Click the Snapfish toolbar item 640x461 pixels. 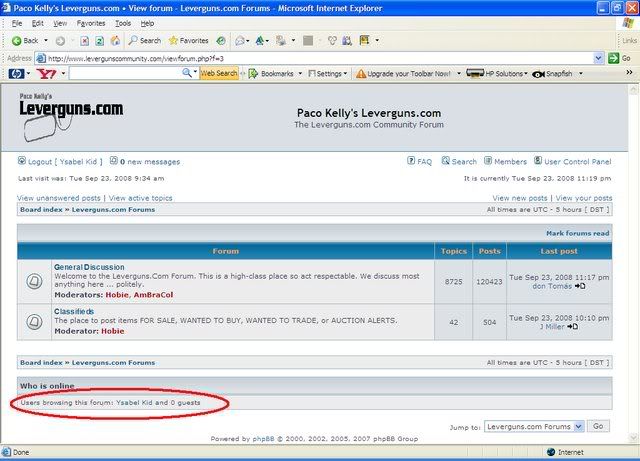[x=552, y=74]
